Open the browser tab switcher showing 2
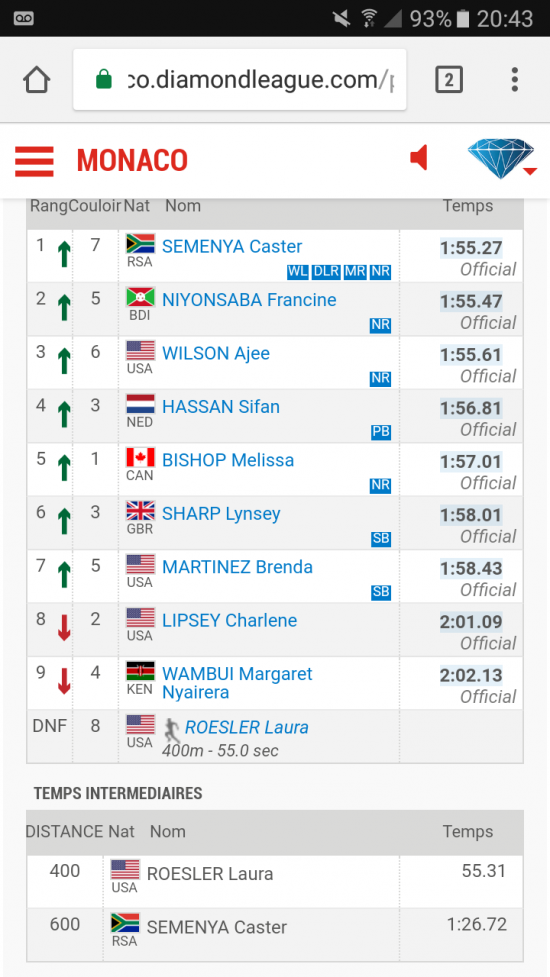This screenshot has width=550, height=977. click(x=448, y=80)
